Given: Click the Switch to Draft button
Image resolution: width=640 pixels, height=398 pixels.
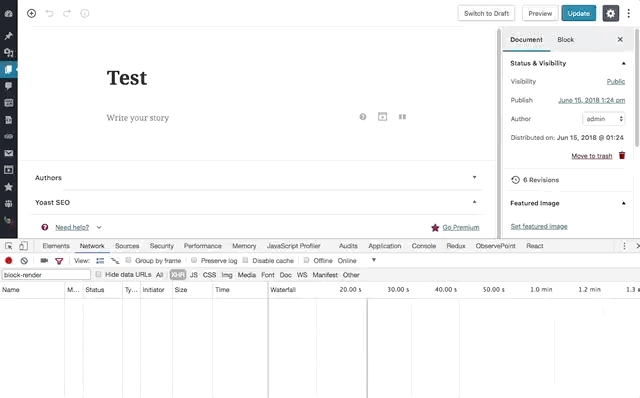Looking at the screenshot, I should pos(486,13).
